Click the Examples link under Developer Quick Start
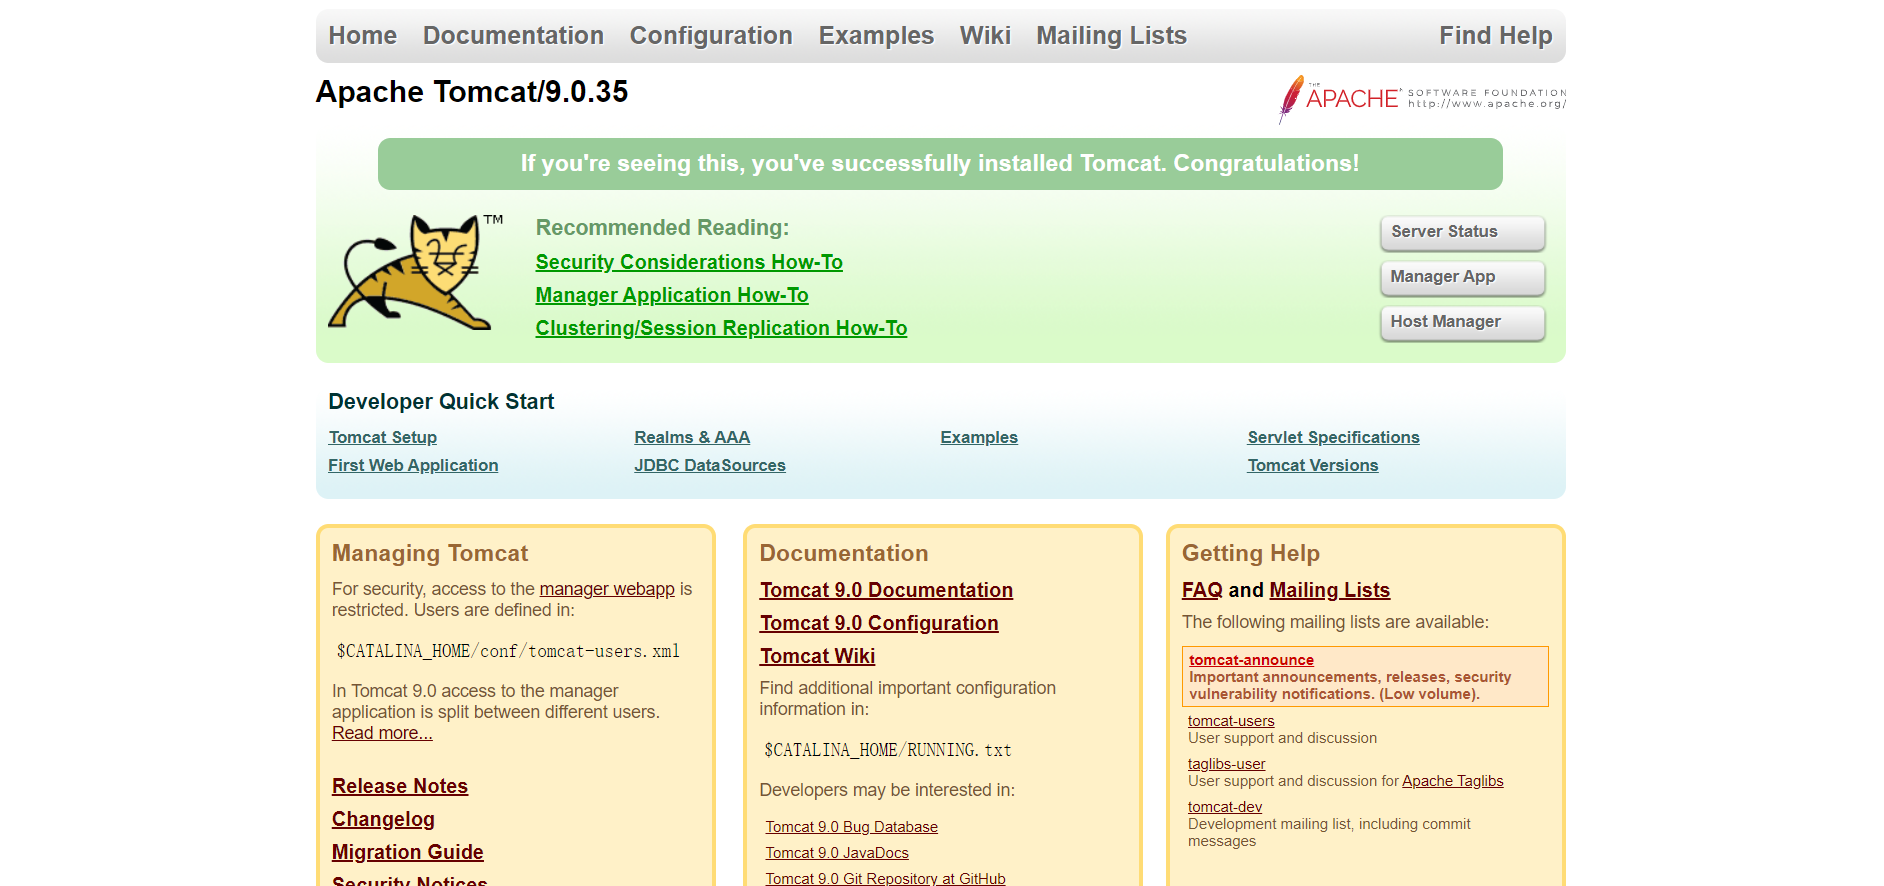Image resolution: width=1884 pixels, height=886 pixels. click(979, 437)
